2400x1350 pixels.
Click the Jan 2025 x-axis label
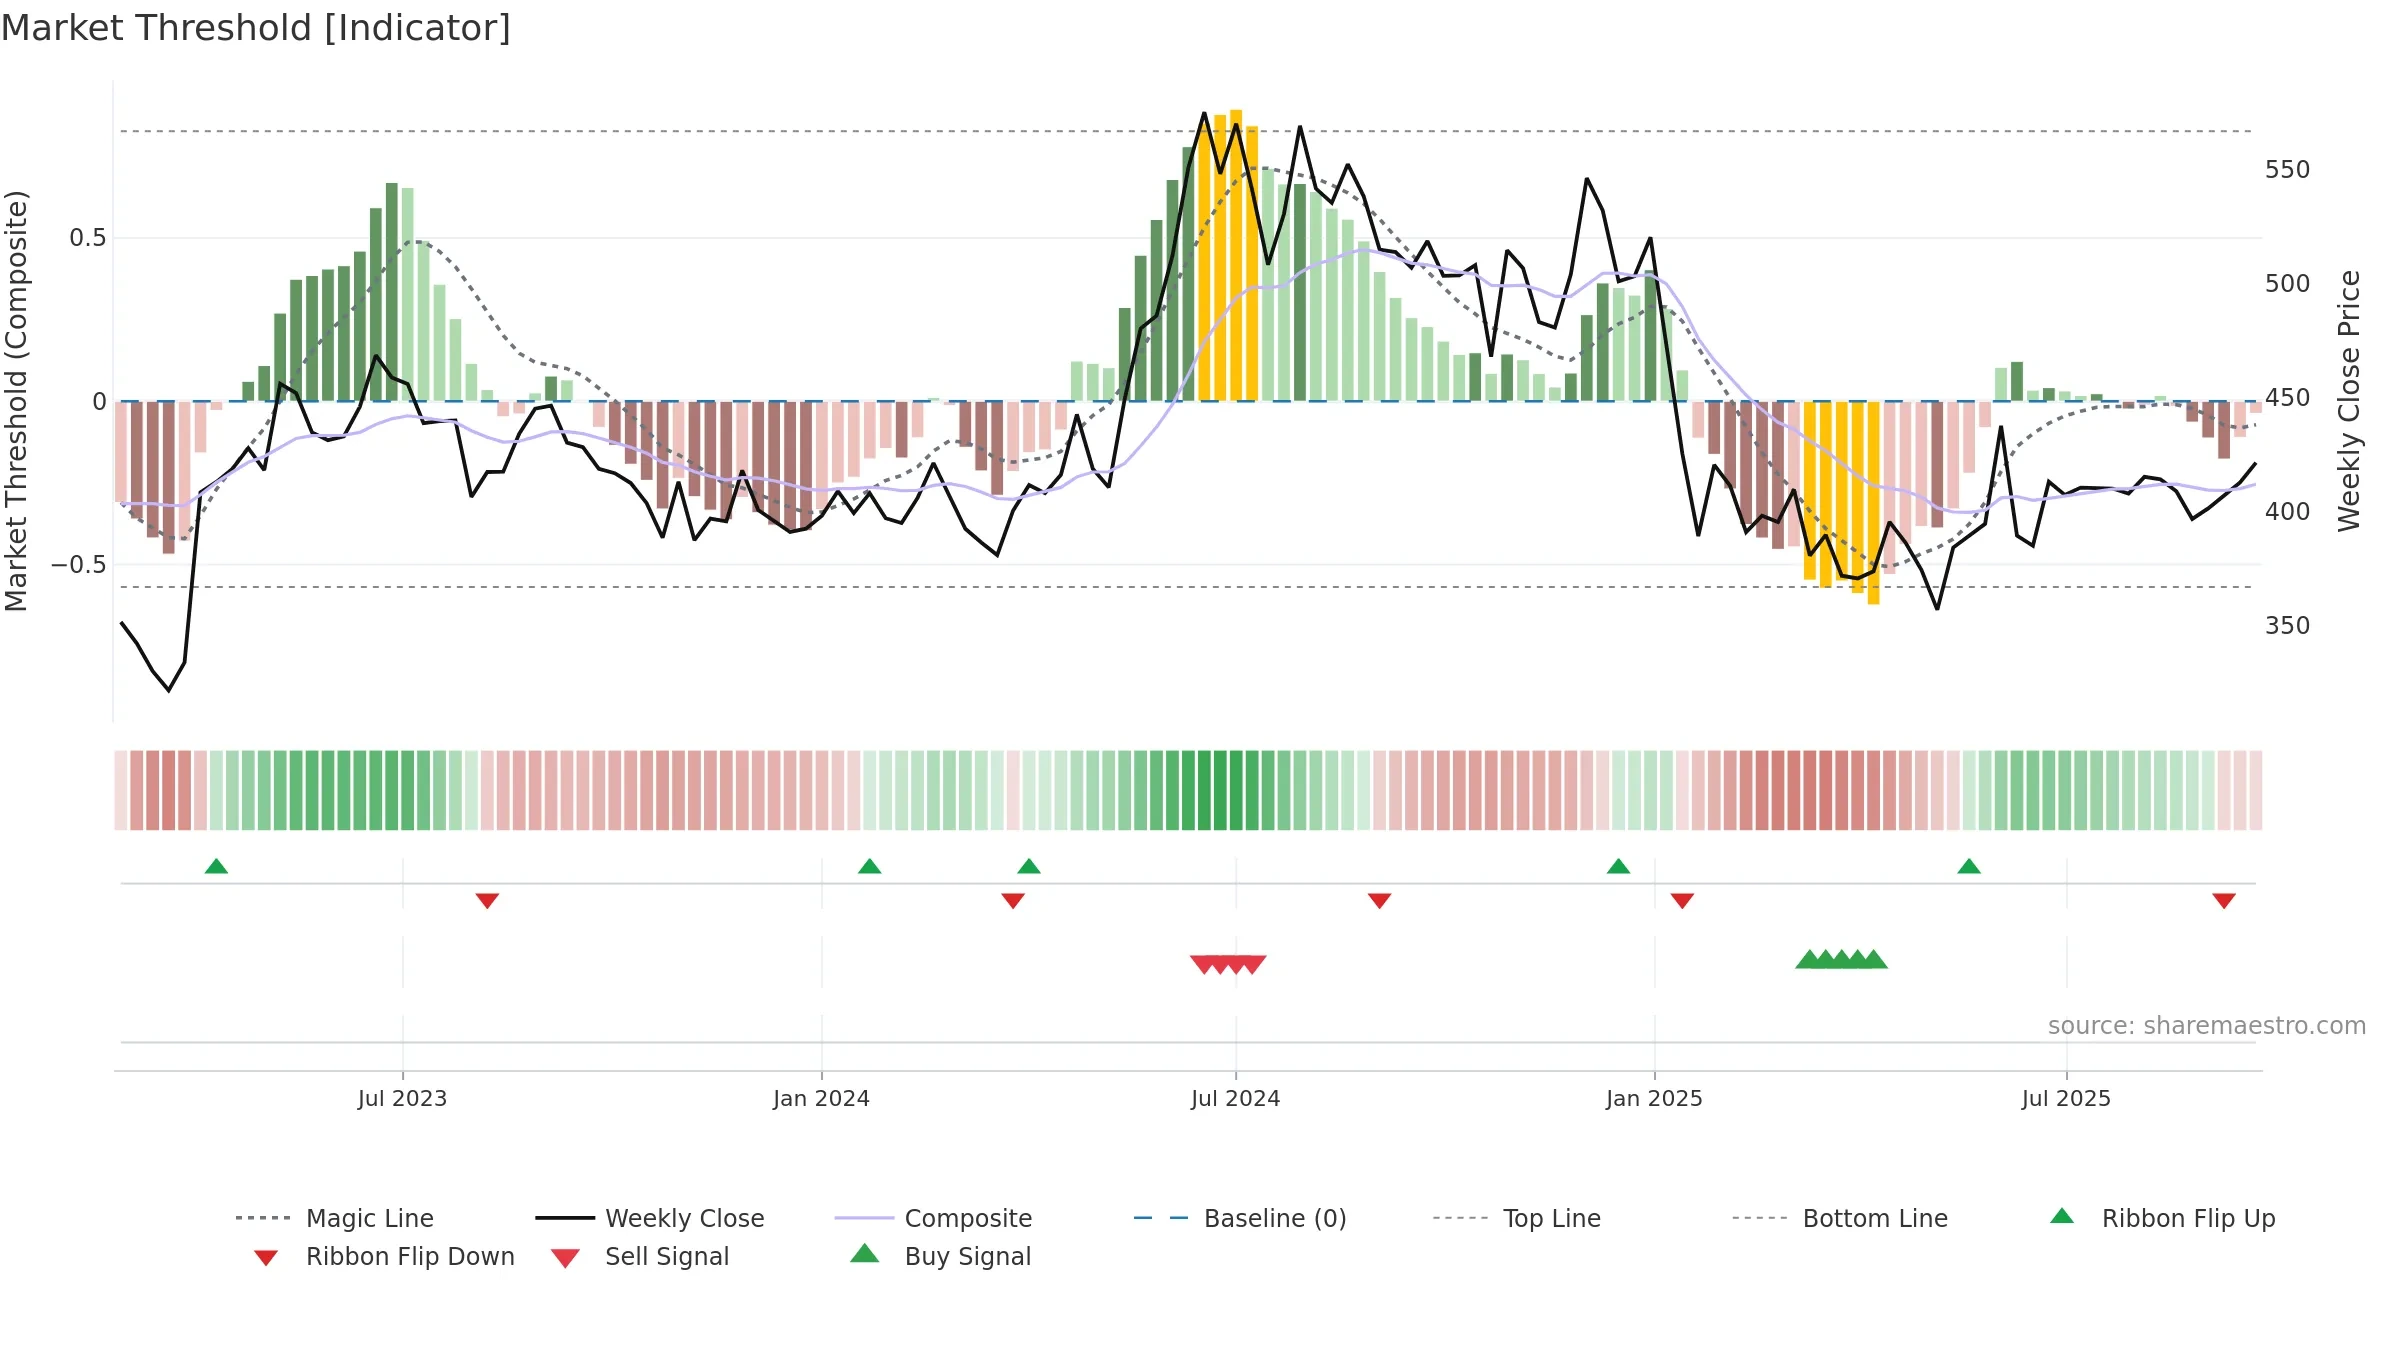1654,1099
